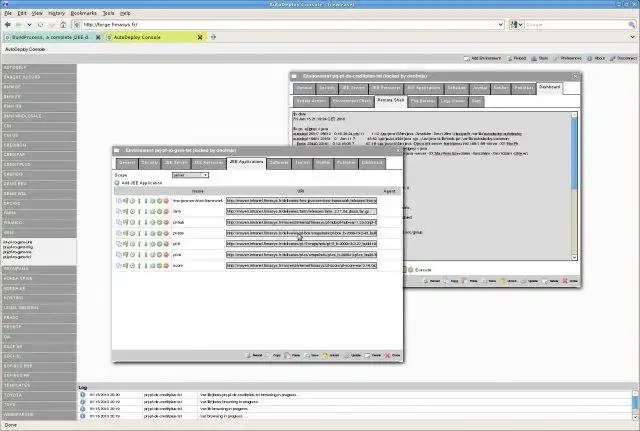
Task: Click the Add J2EE Application icon
Action: 117,183
